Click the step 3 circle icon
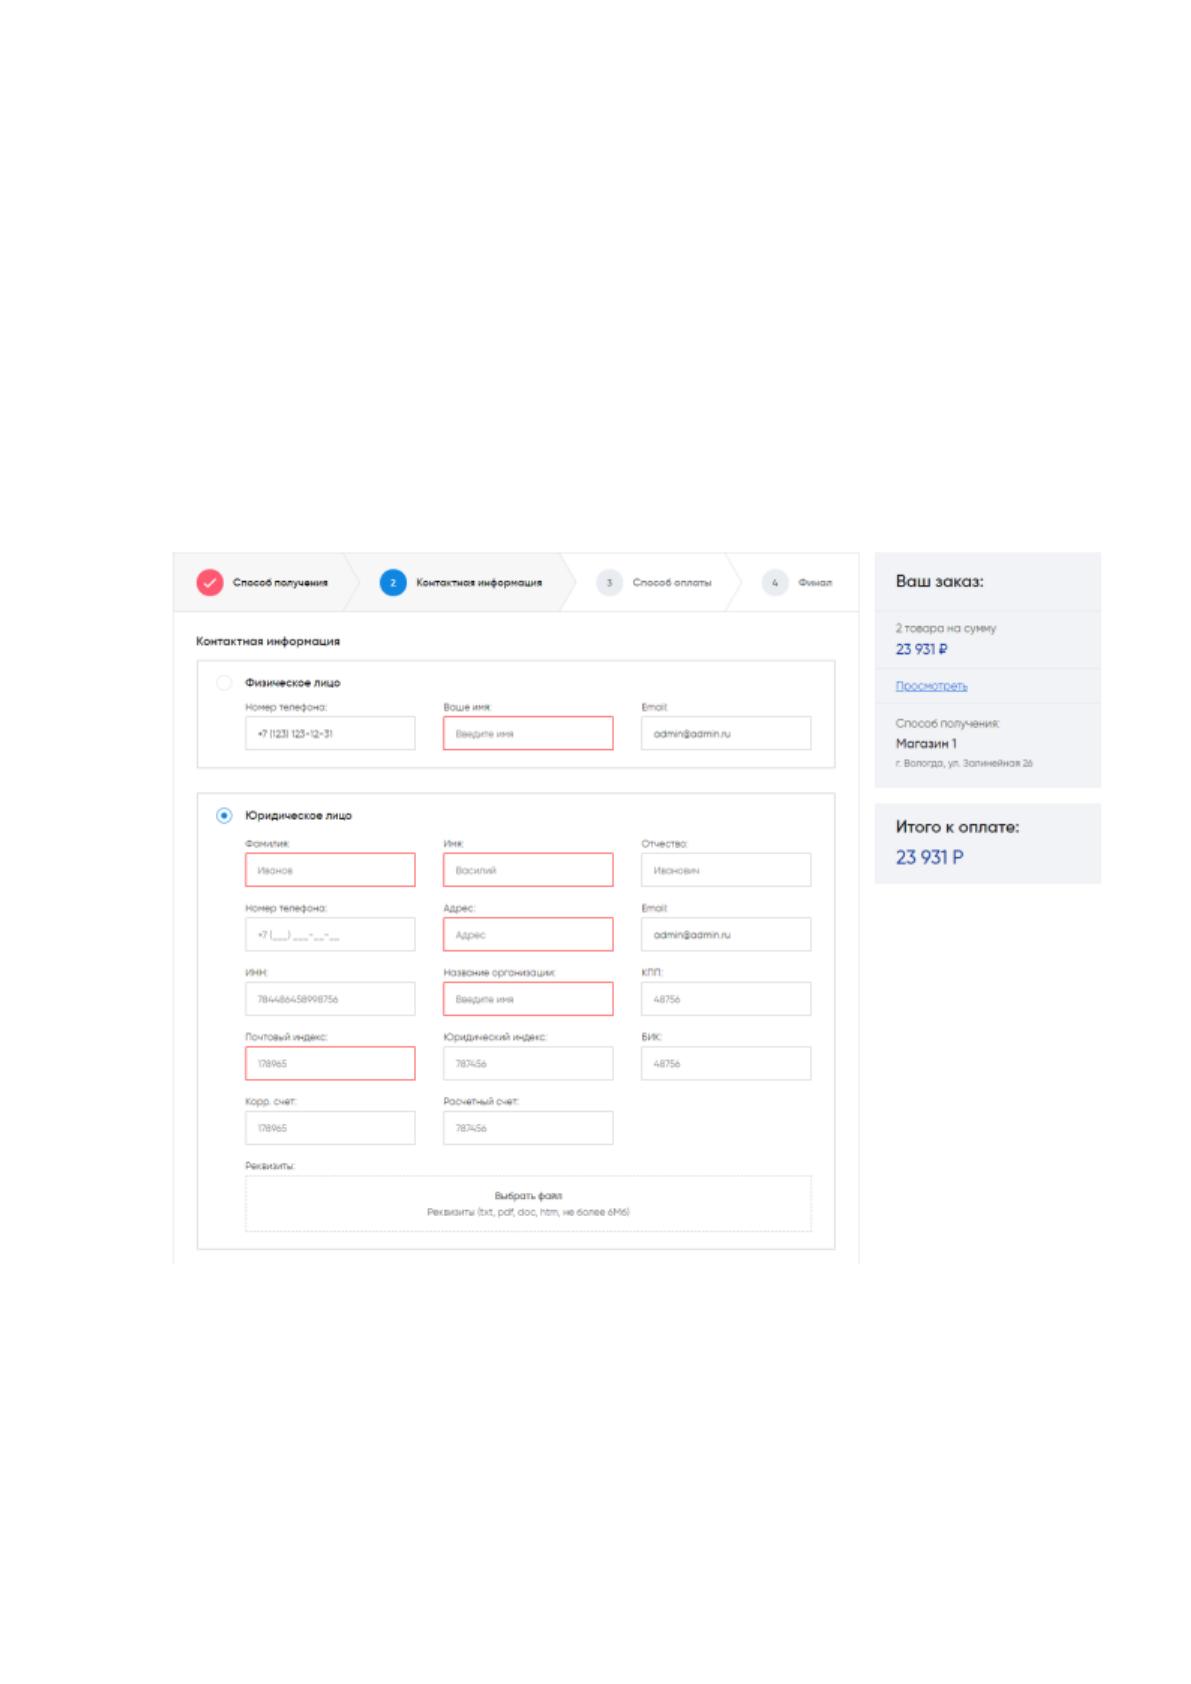 [609, 583]
